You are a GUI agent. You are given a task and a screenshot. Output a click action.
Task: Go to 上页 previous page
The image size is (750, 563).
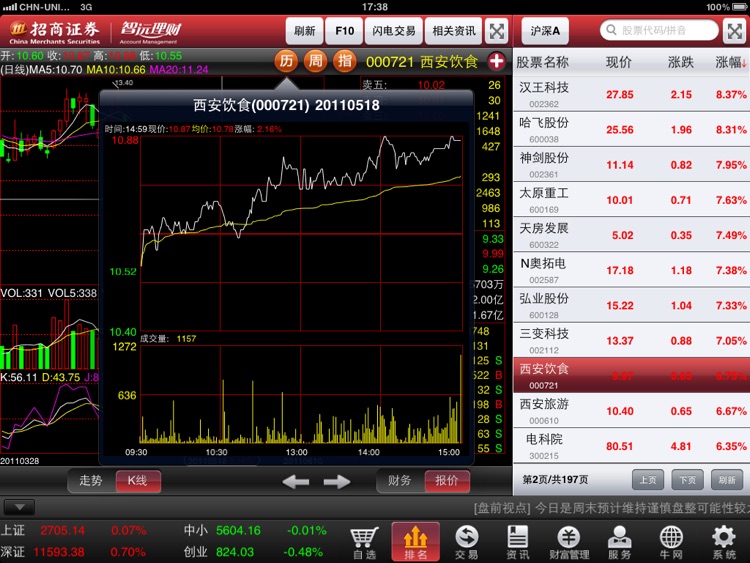[x=648, y=479]
